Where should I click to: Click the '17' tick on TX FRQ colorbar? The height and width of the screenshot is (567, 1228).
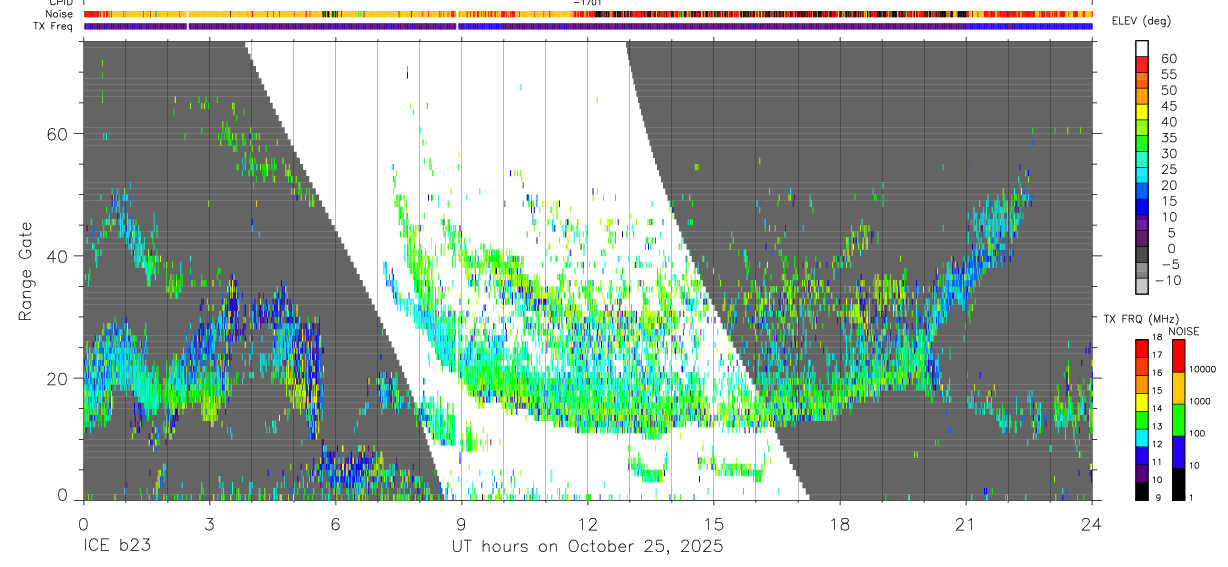[x=1157, y=355]
